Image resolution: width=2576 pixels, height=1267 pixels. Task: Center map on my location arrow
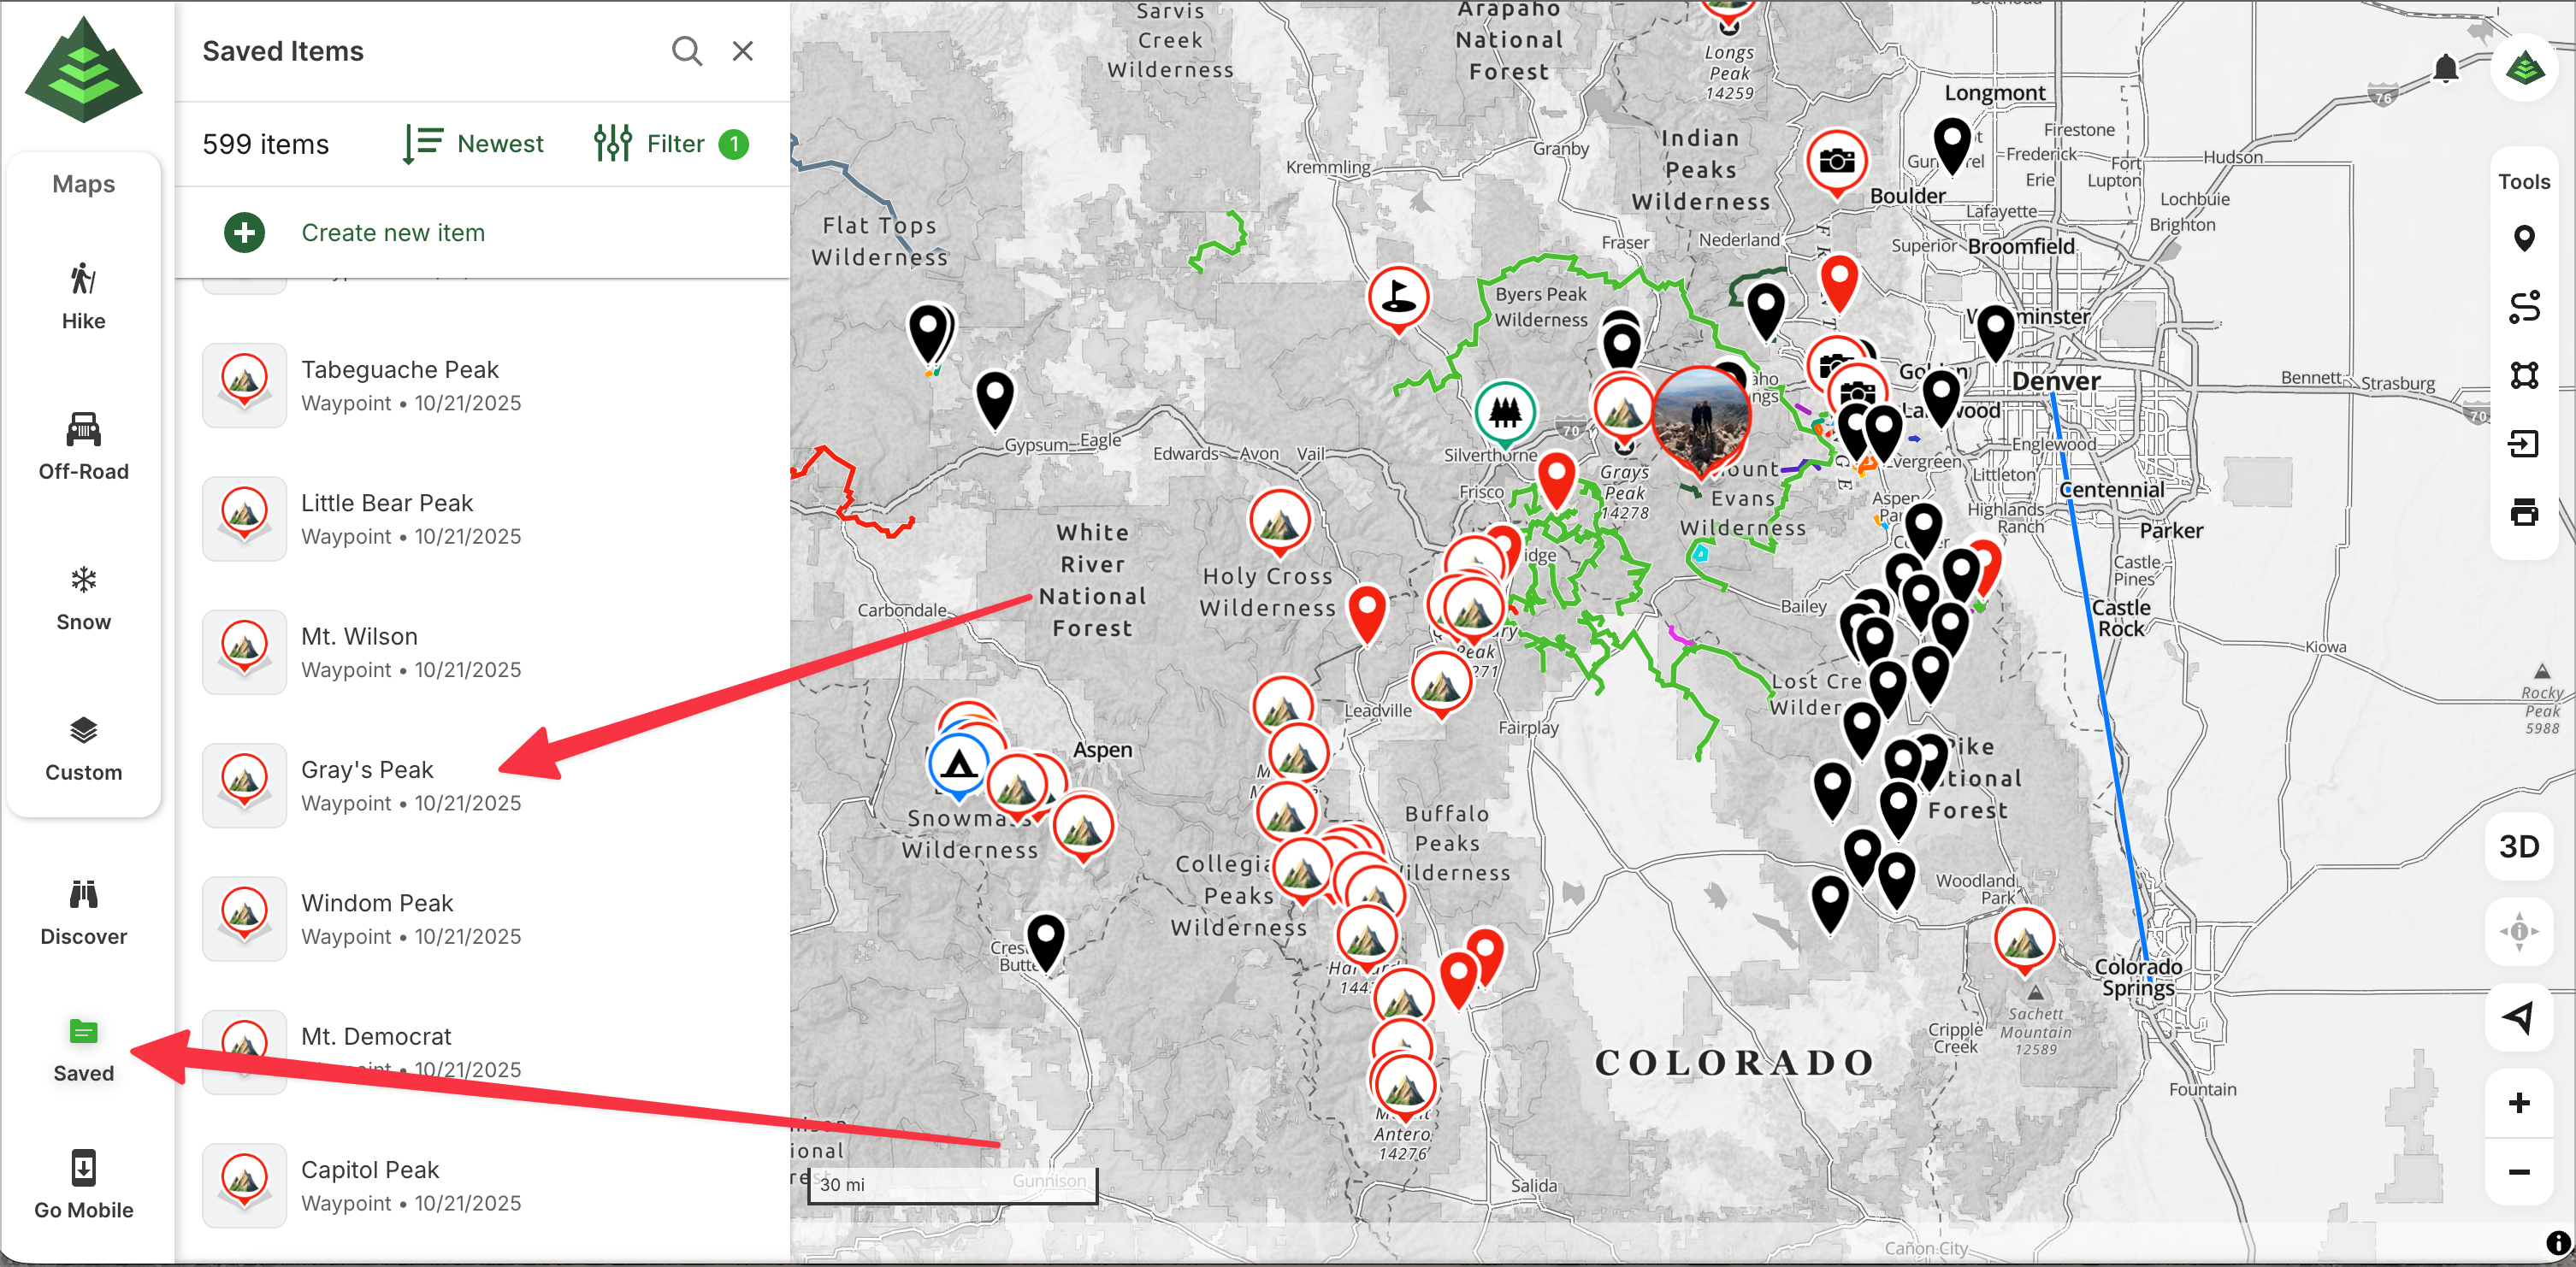(x=2518, y=1017)
